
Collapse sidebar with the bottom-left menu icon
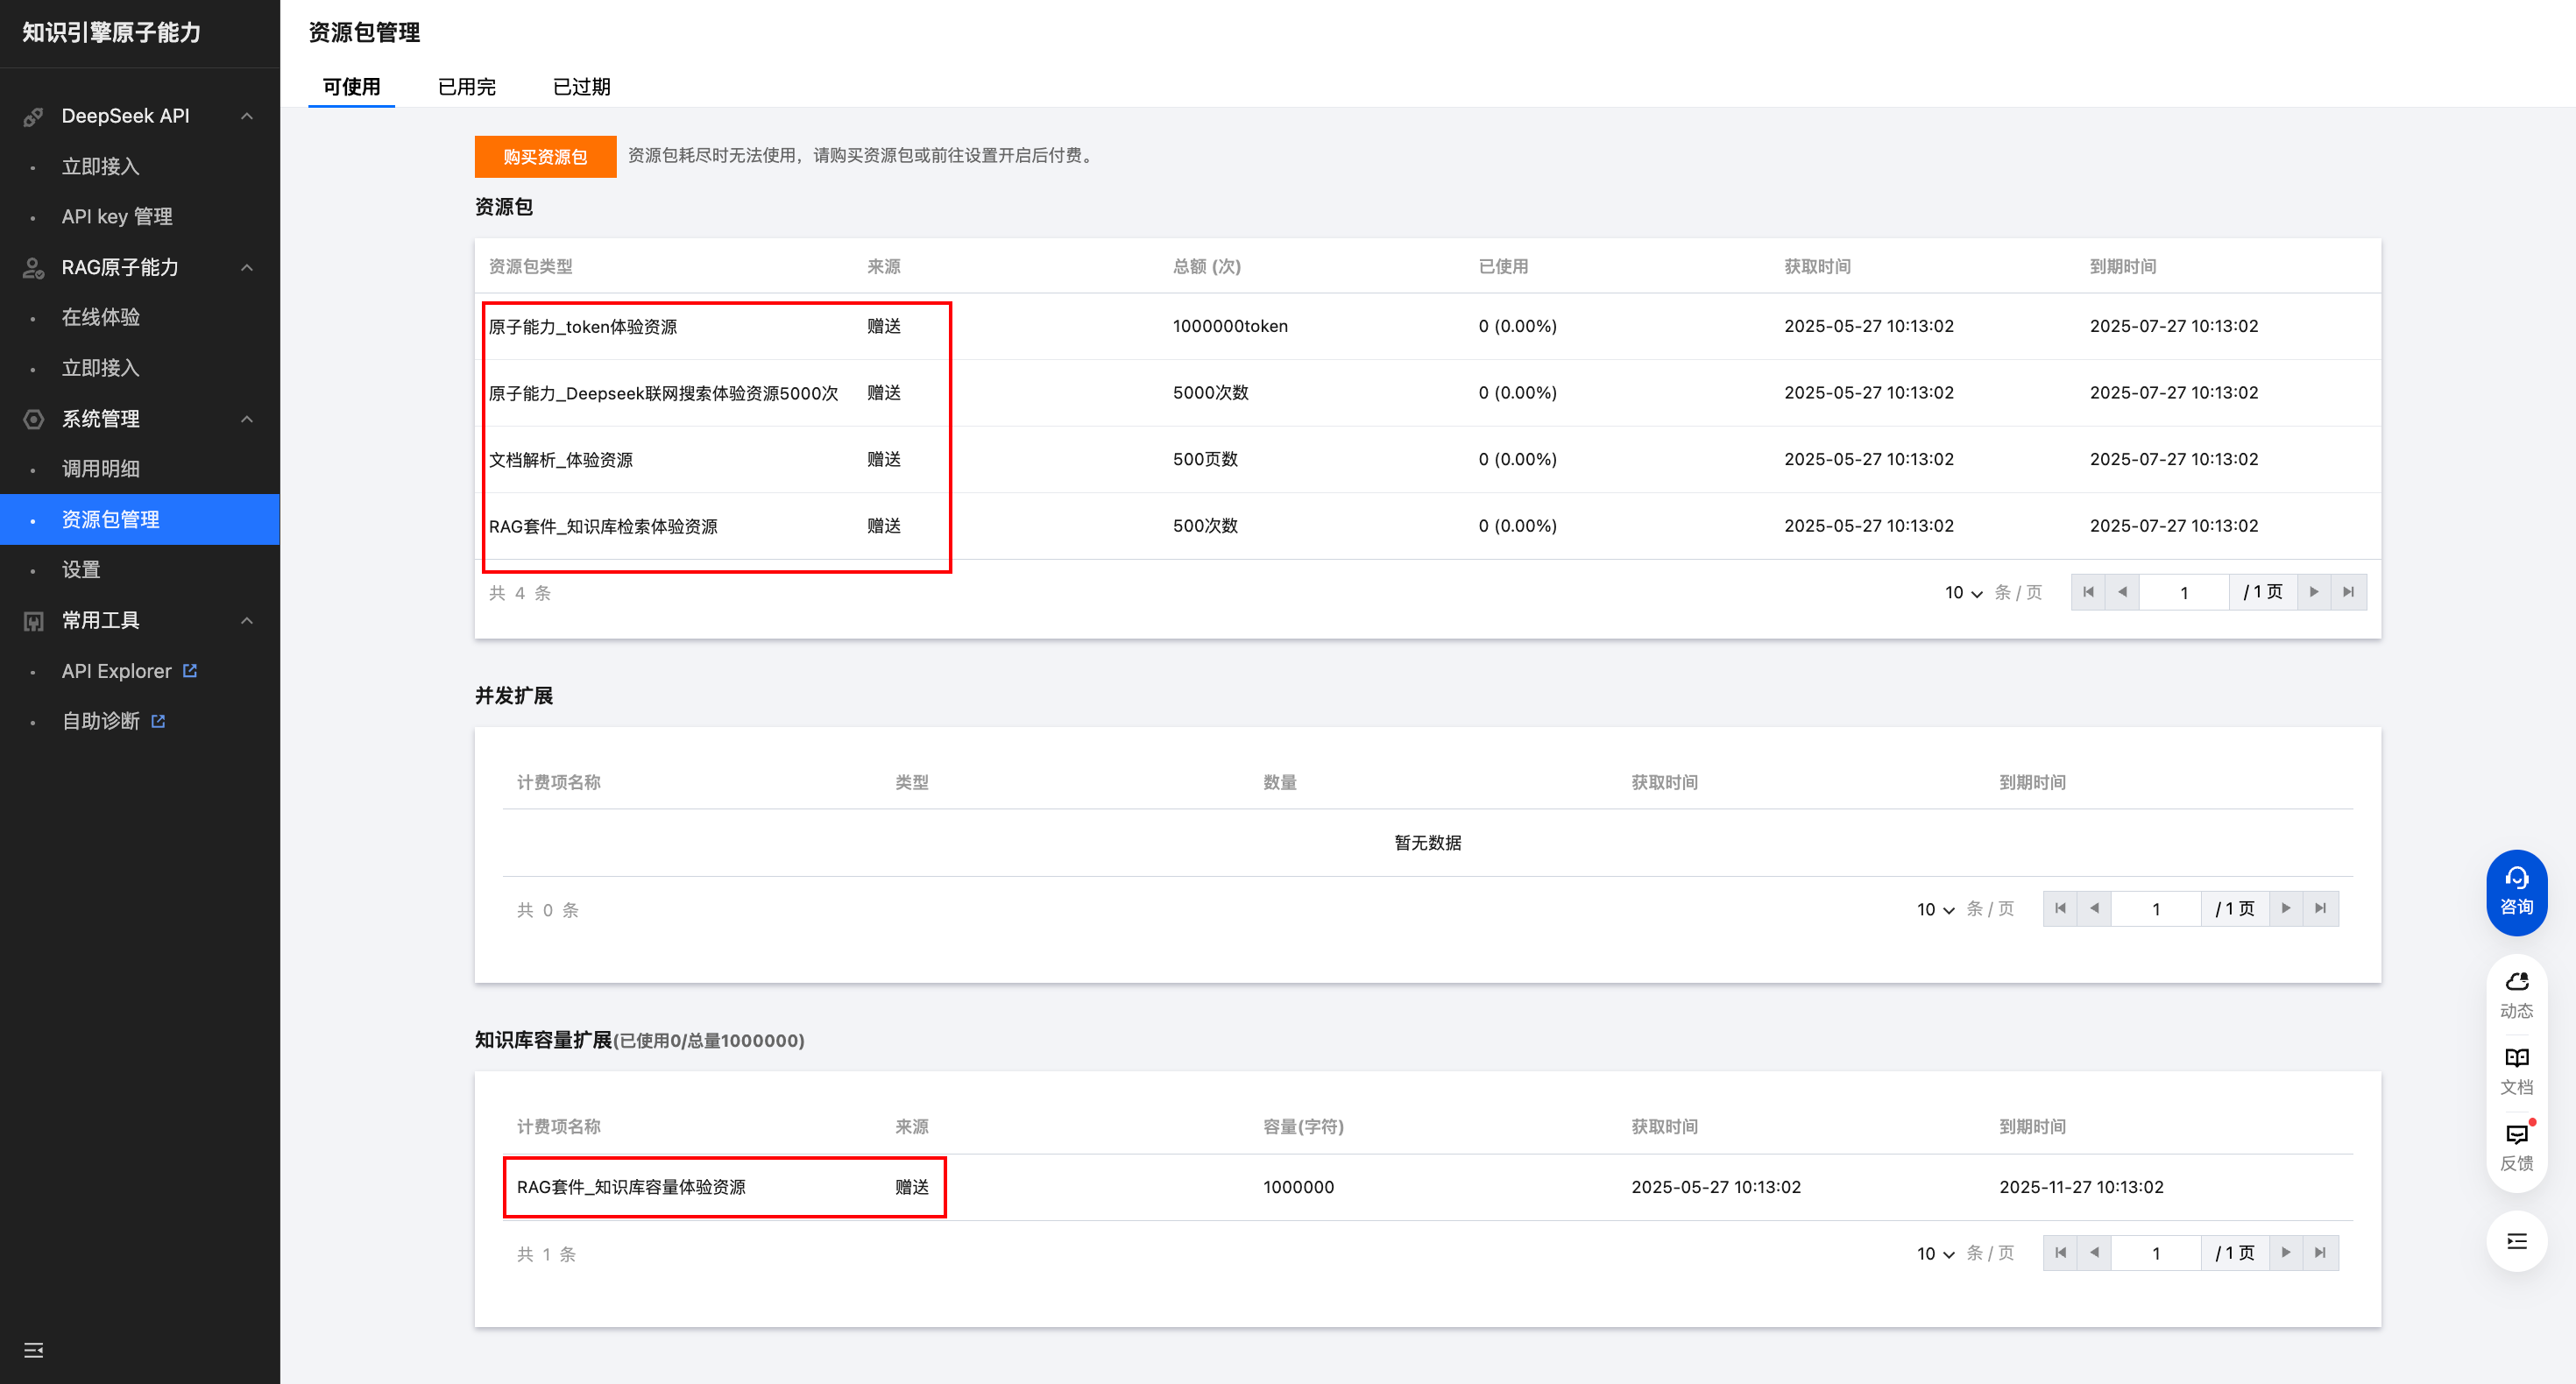(33, 1350)
